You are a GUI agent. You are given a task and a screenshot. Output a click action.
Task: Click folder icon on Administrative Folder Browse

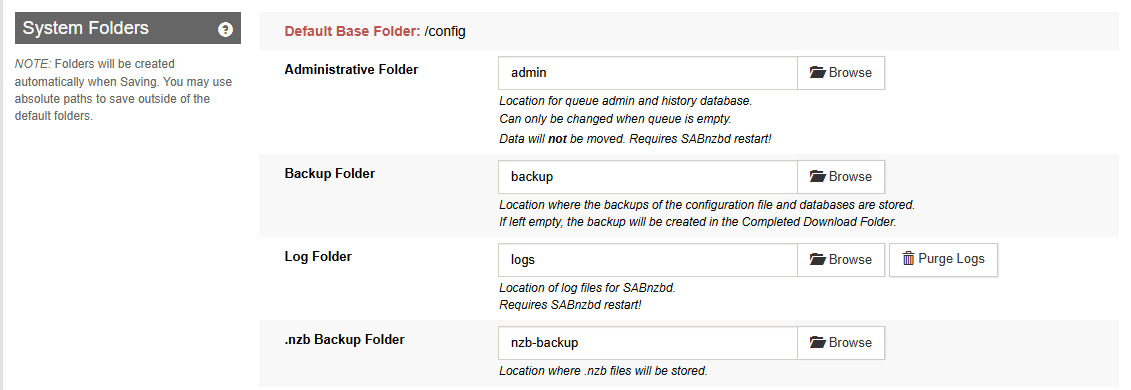(x=817, y=73)
